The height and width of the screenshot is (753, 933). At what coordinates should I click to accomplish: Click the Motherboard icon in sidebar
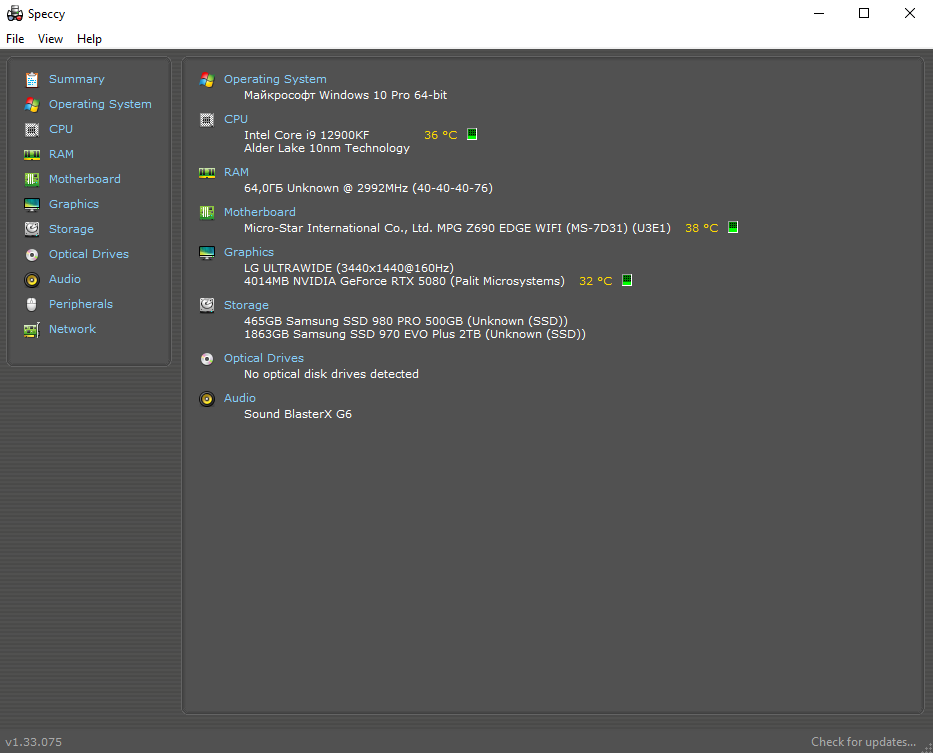coord(32,179)
